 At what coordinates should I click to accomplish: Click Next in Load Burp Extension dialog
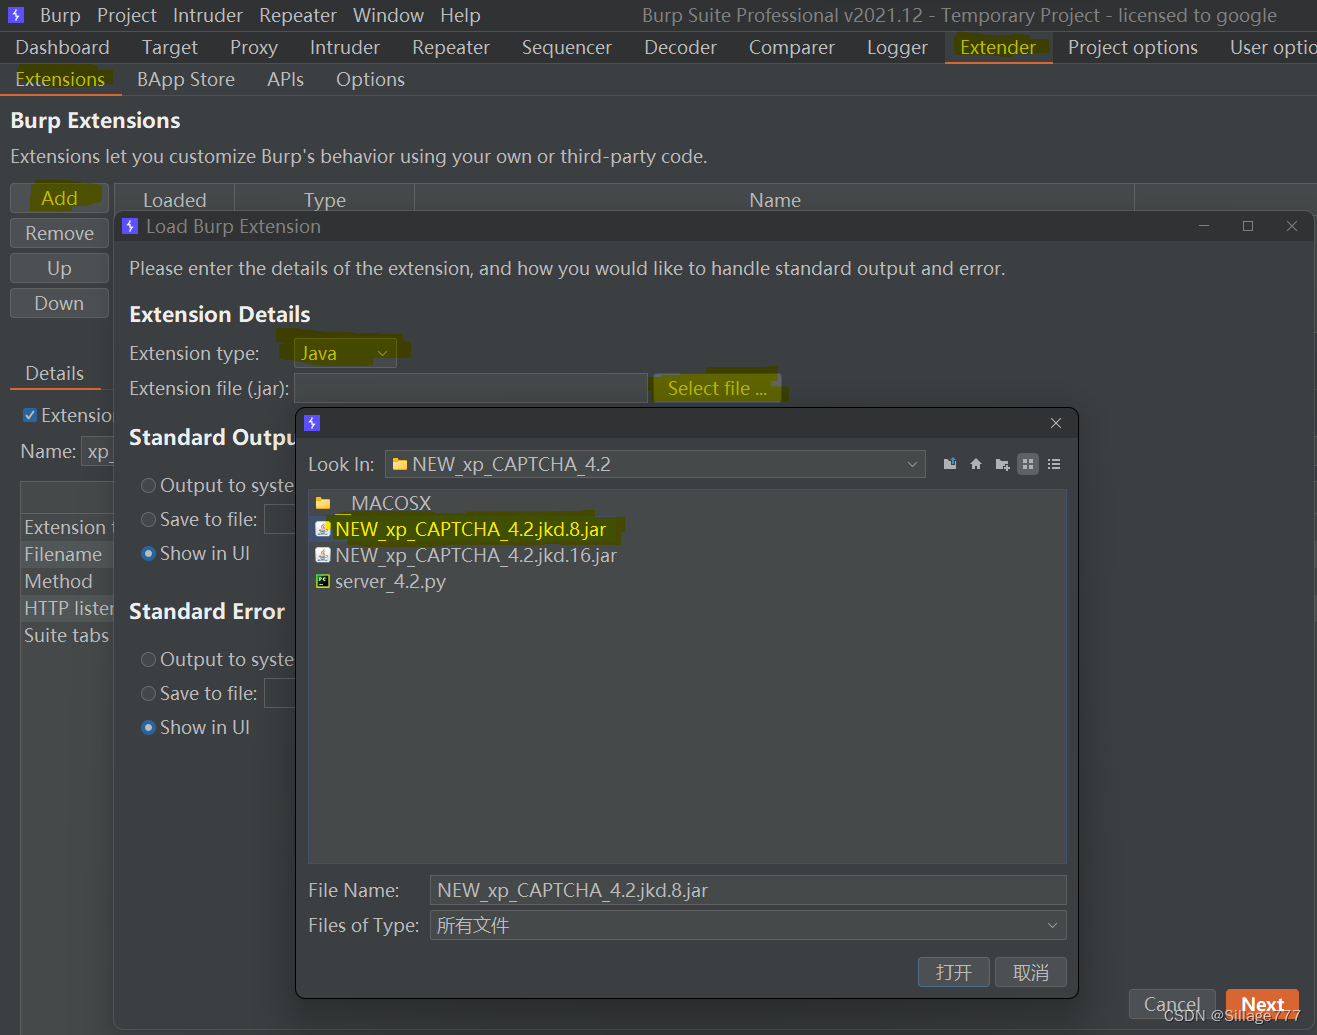1262,1004
